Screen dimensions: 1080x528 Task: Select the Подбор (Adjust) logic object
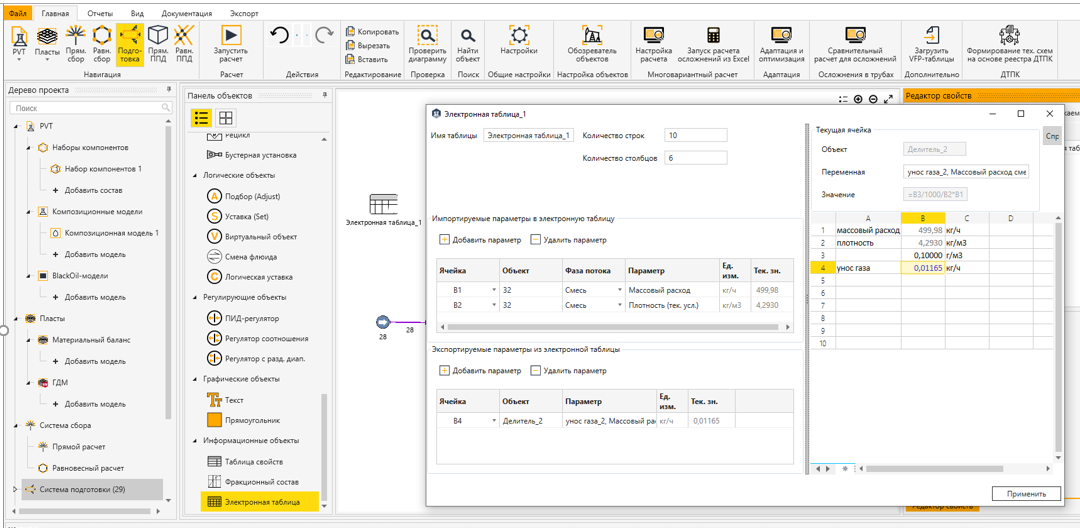tap(243, 196)
